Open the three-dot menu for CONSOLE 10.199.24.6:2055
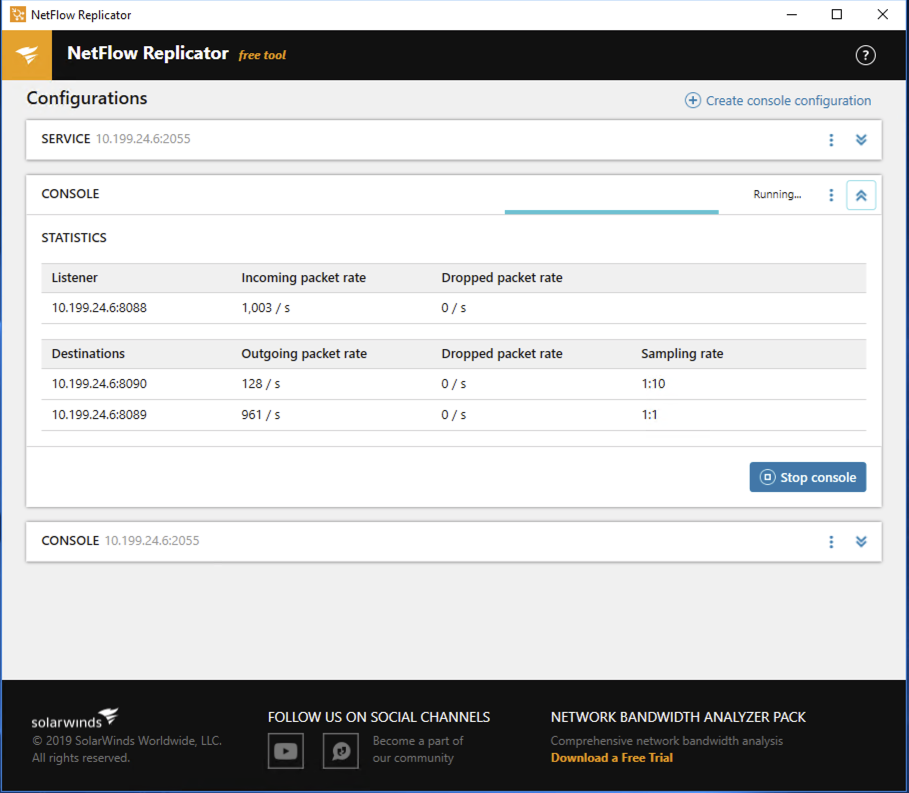This screenshot has height=793, width=909. [x=831, y=541]
